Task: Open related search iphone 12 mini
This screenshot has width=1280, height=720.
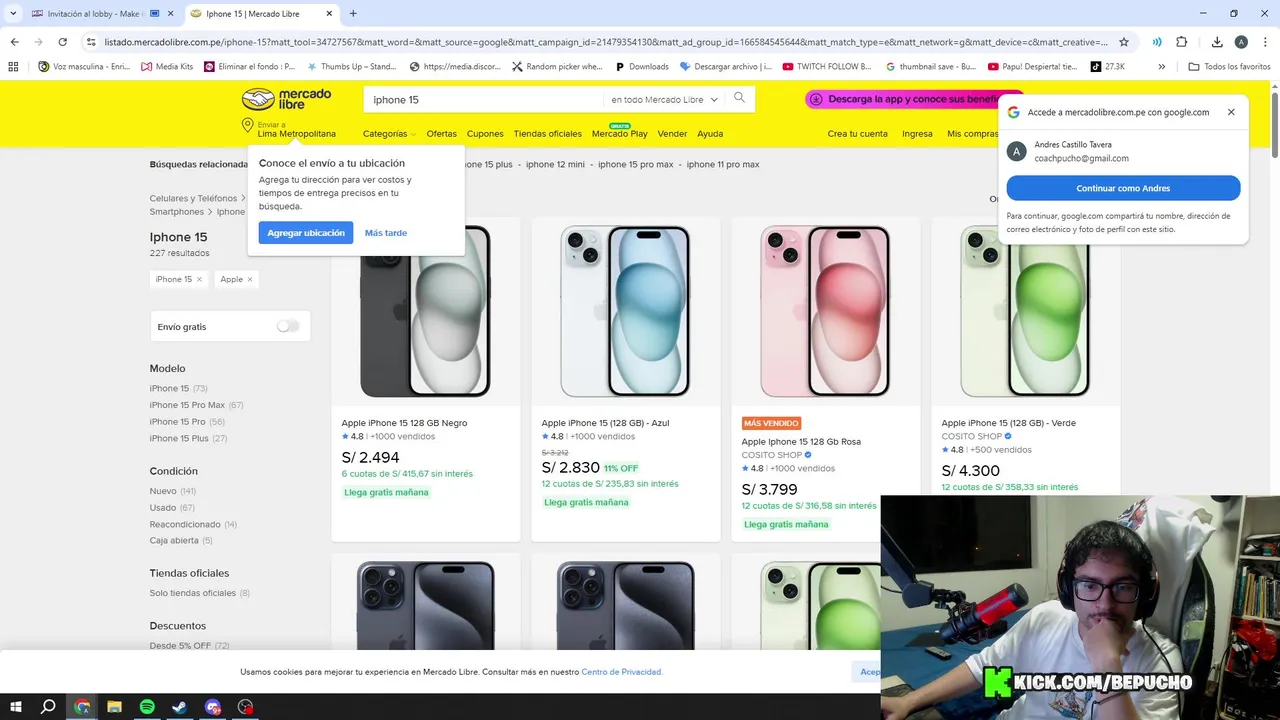Action: tap(555, 164)
